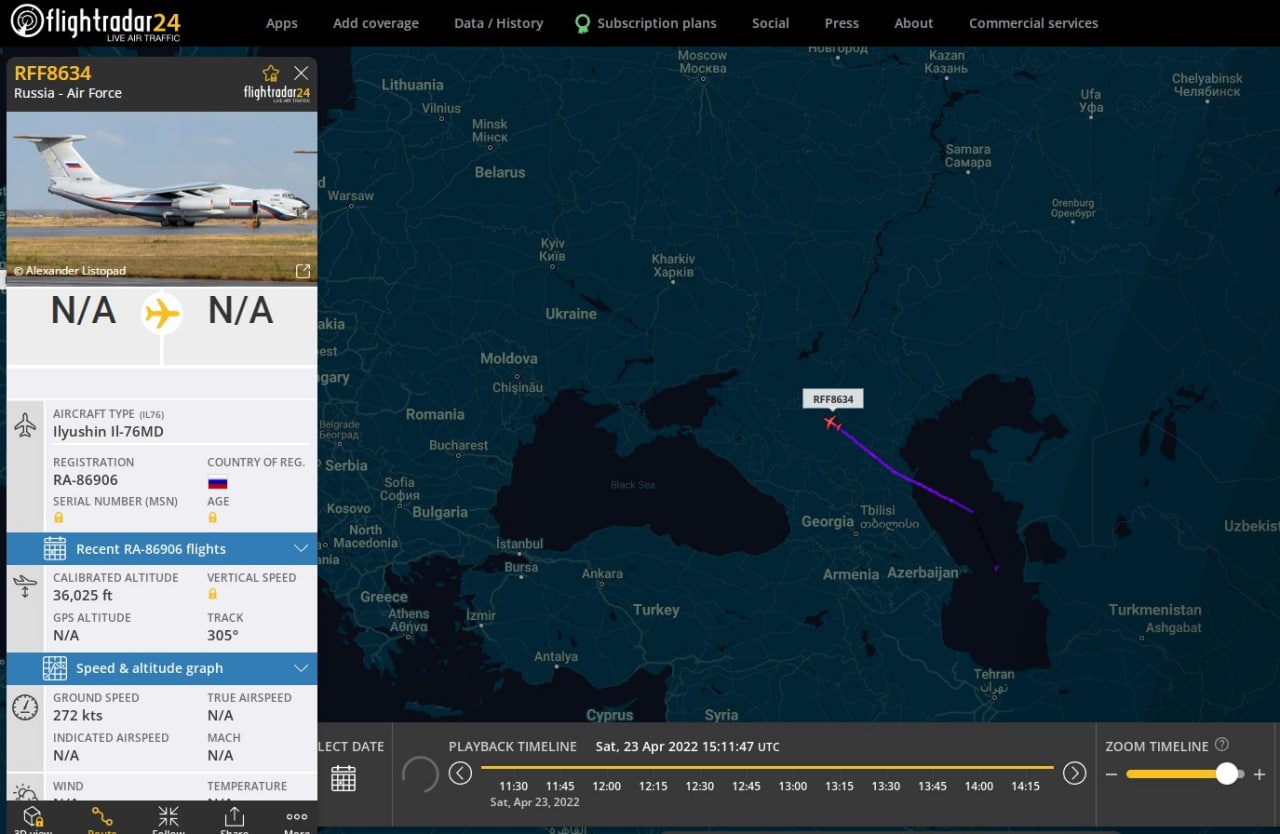Image resolution: width=1280 pixels, height=834 pixels.
Task: Adjust the Zoom Timeline slider handle
Action: click(x=1227, y=774)
